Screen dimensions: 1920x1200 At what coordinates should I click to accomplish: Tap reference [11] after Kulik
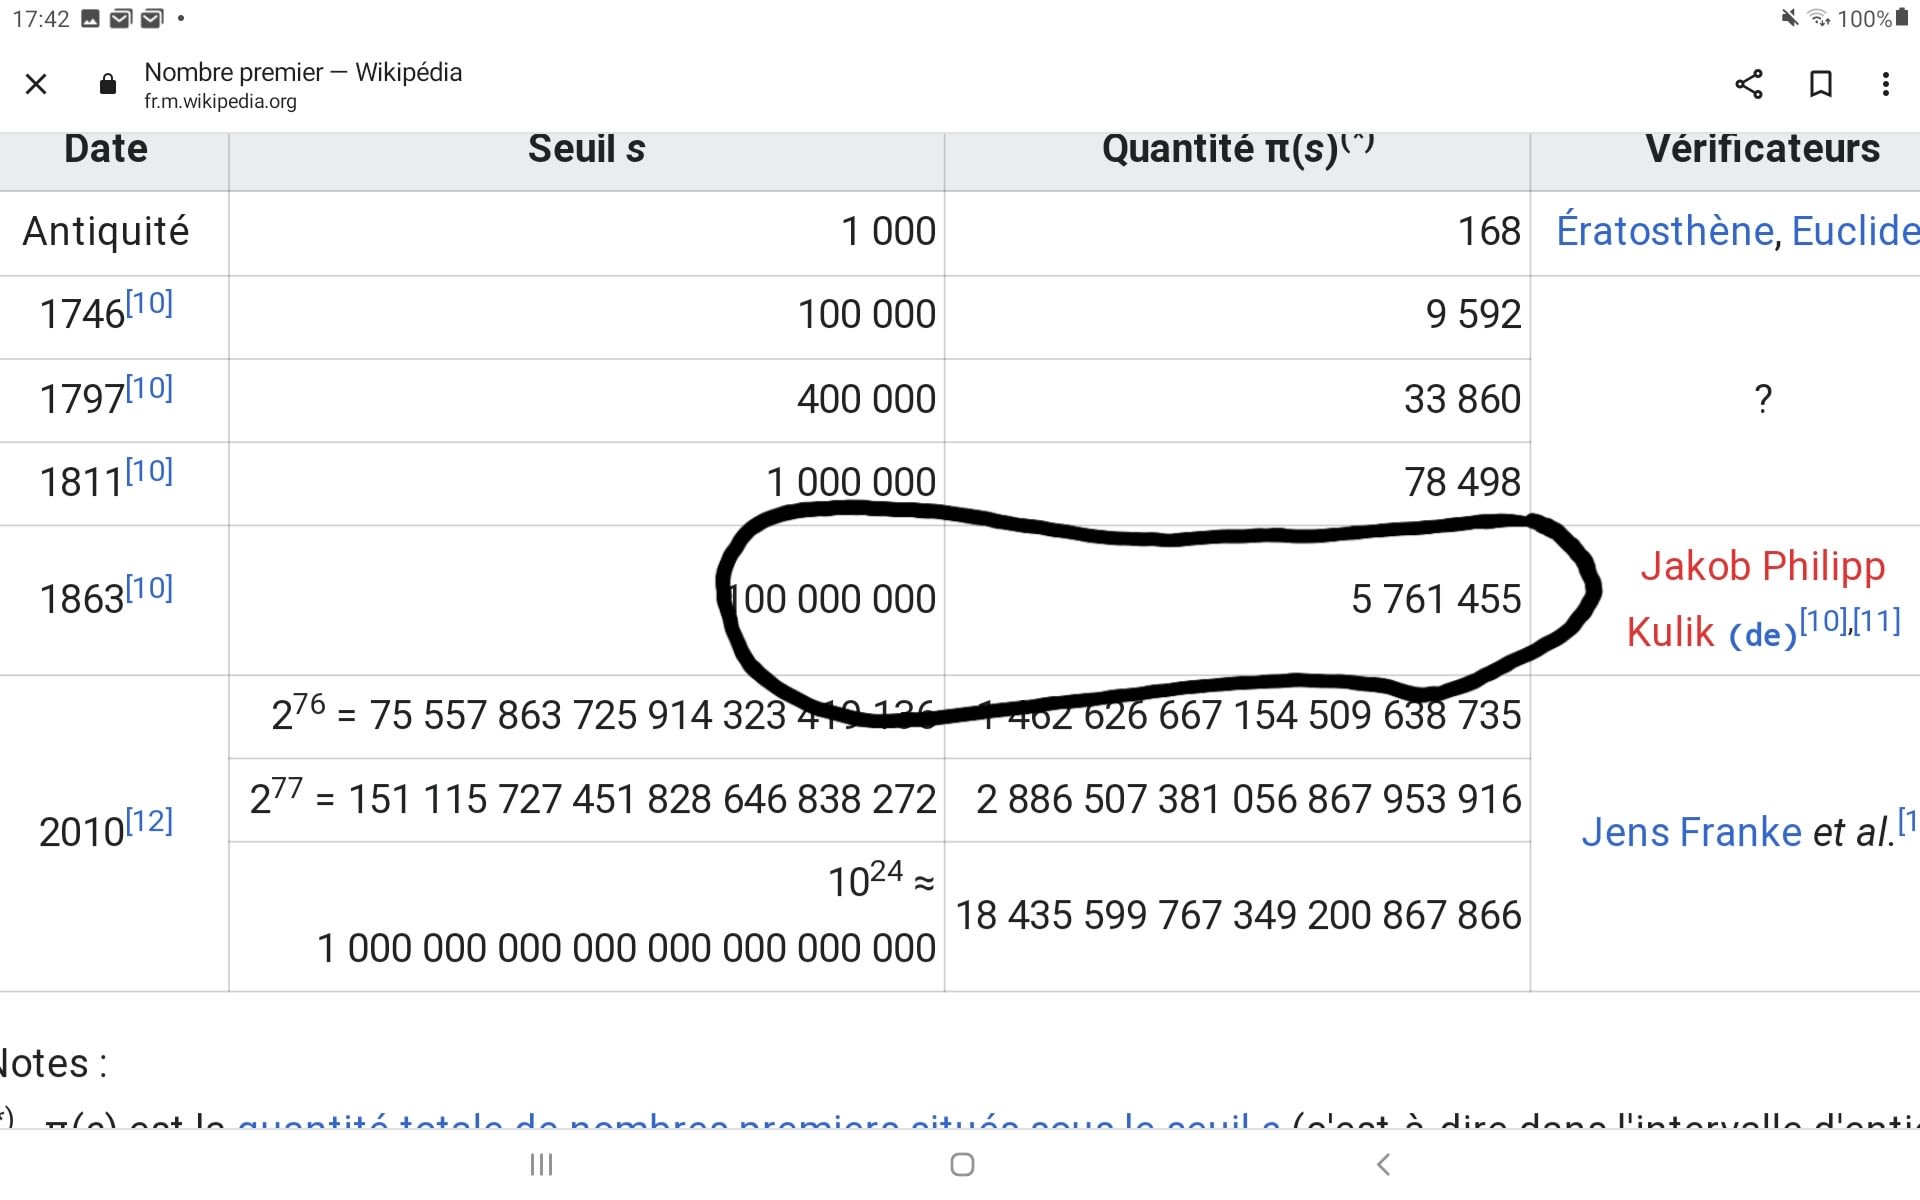click(1877, 621)
